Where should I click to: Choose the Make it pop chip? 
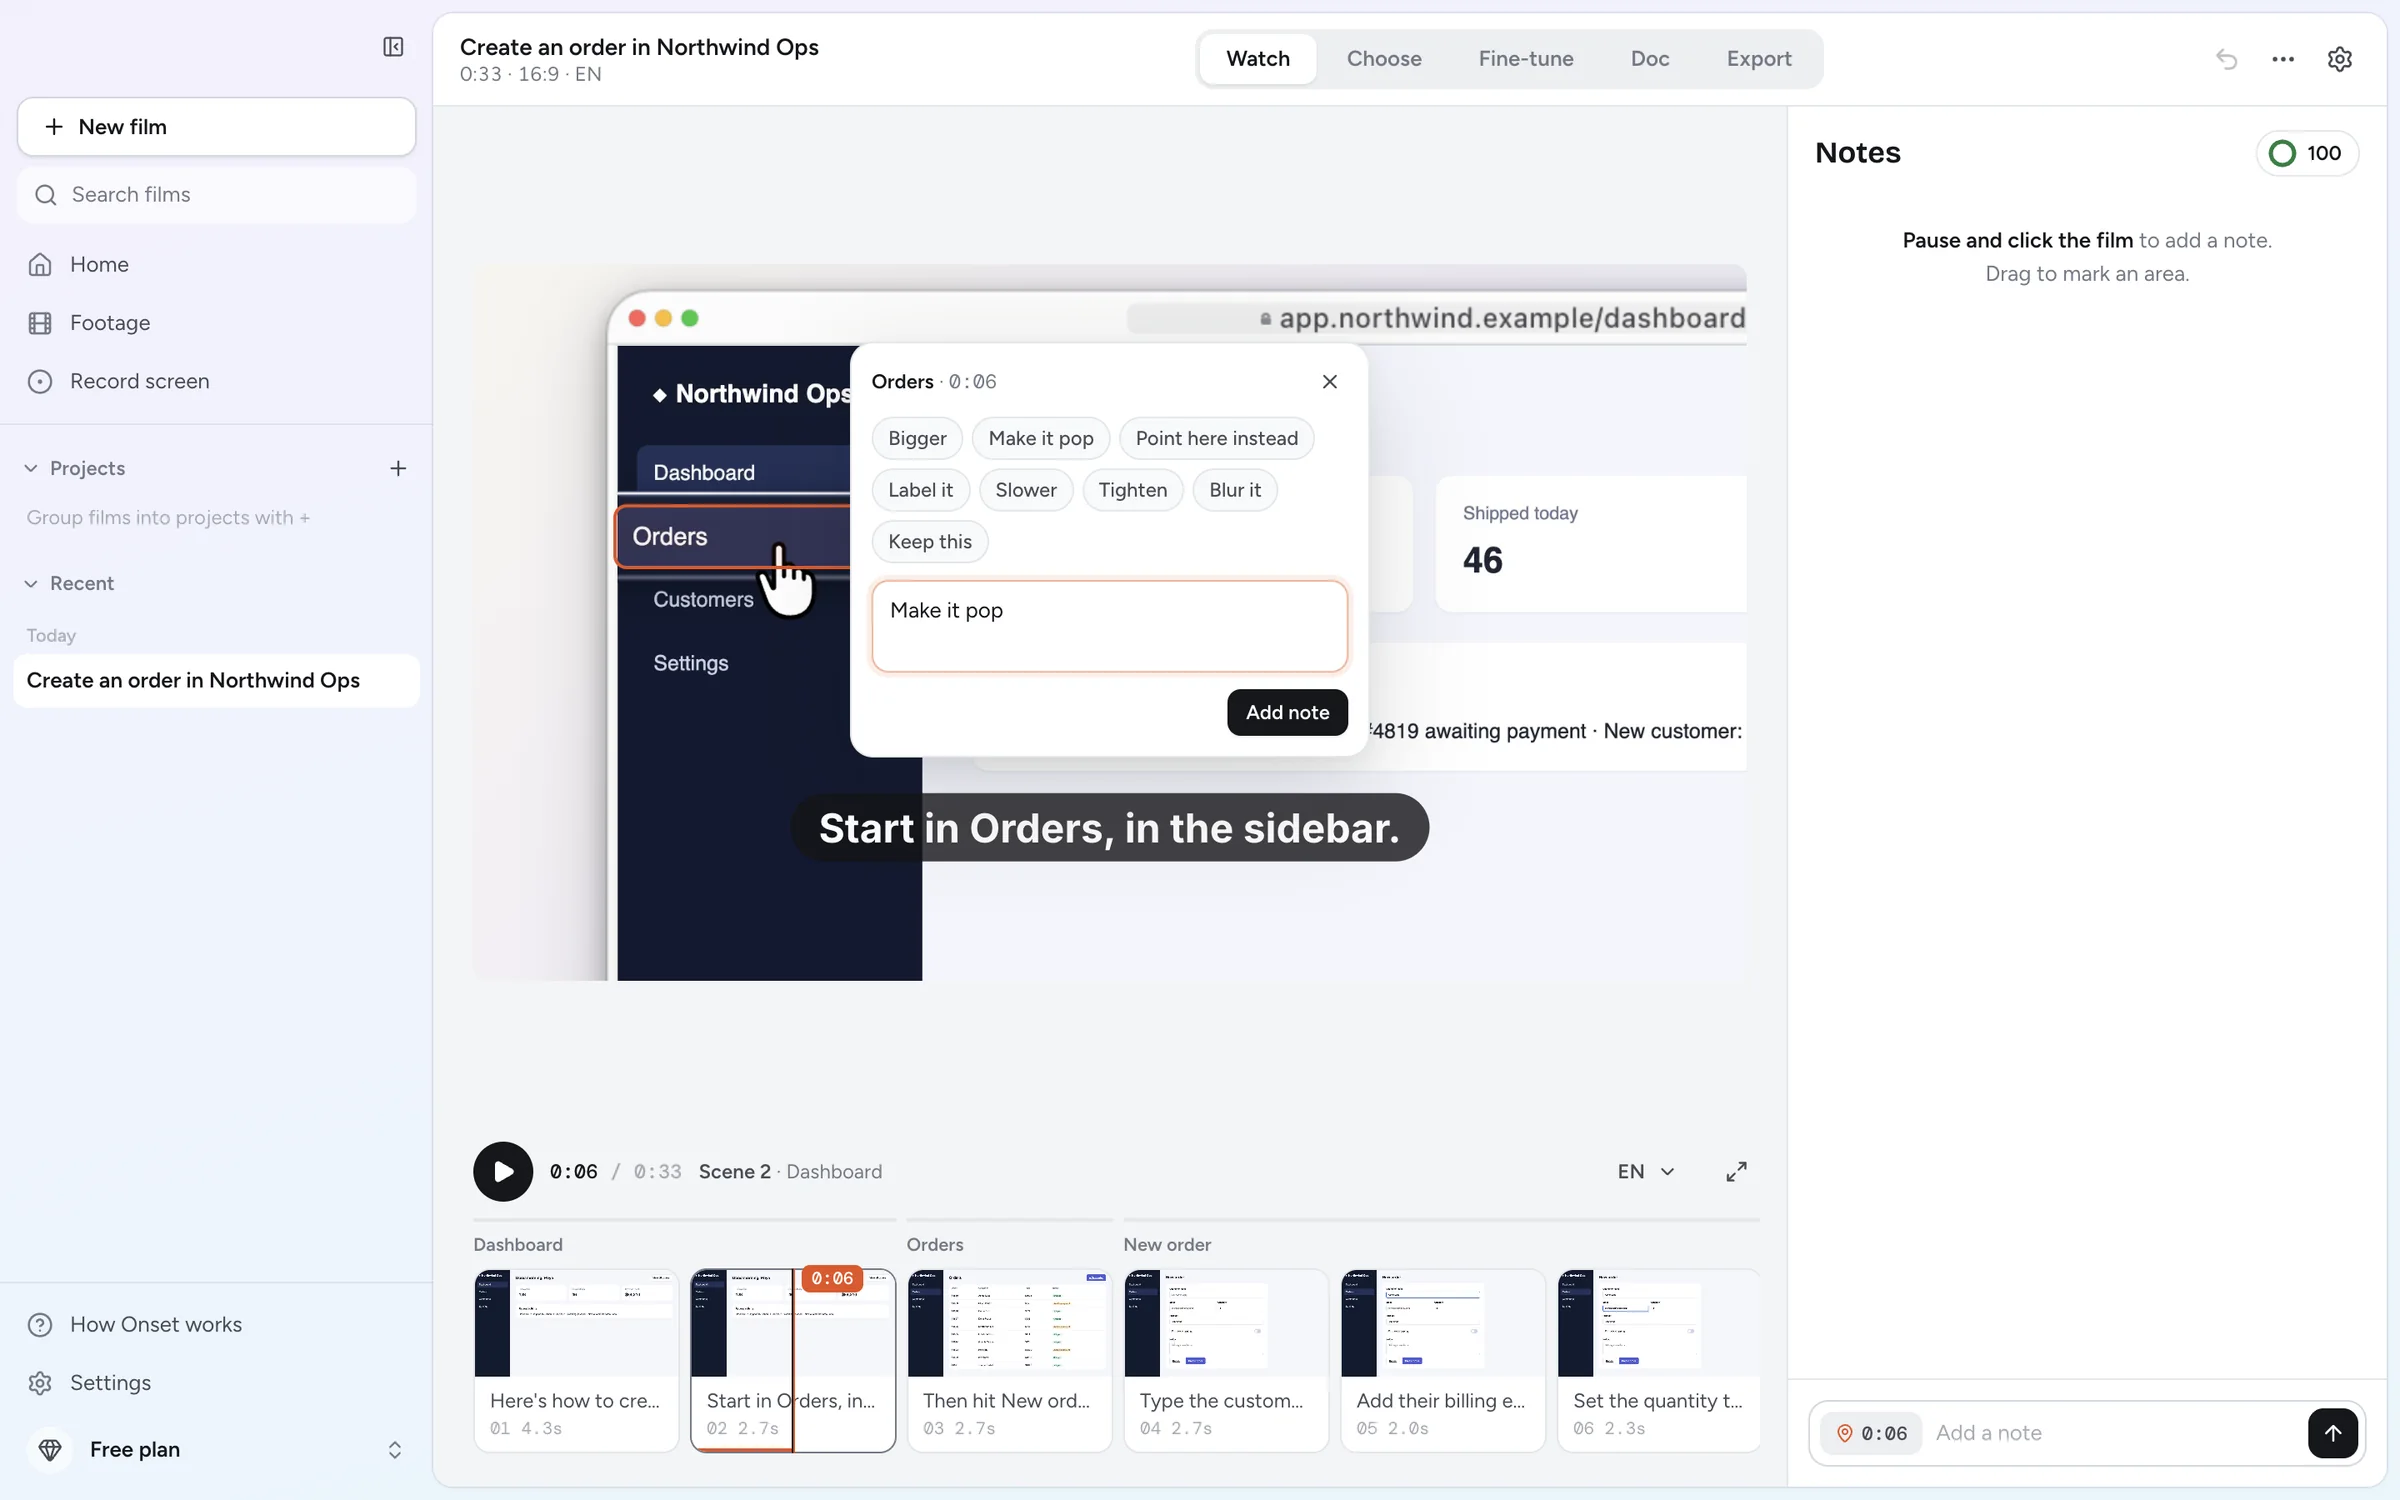[x=1041, y=438]
